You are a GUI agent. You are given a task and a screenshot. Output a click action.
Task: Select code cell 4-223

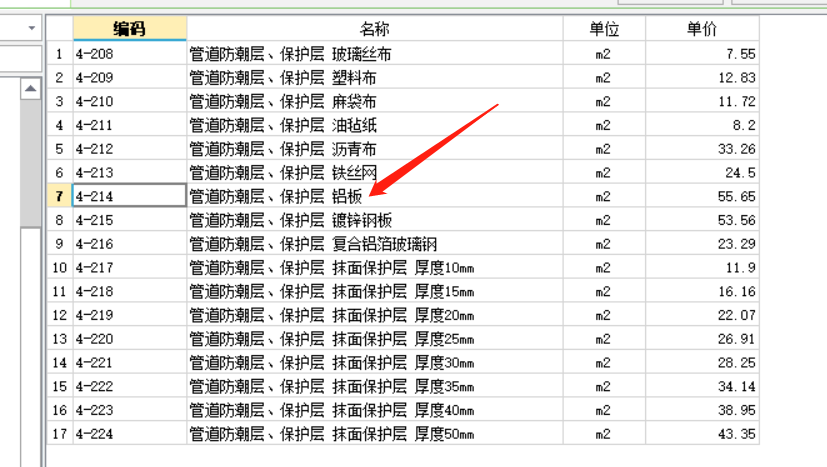[130, 410]
